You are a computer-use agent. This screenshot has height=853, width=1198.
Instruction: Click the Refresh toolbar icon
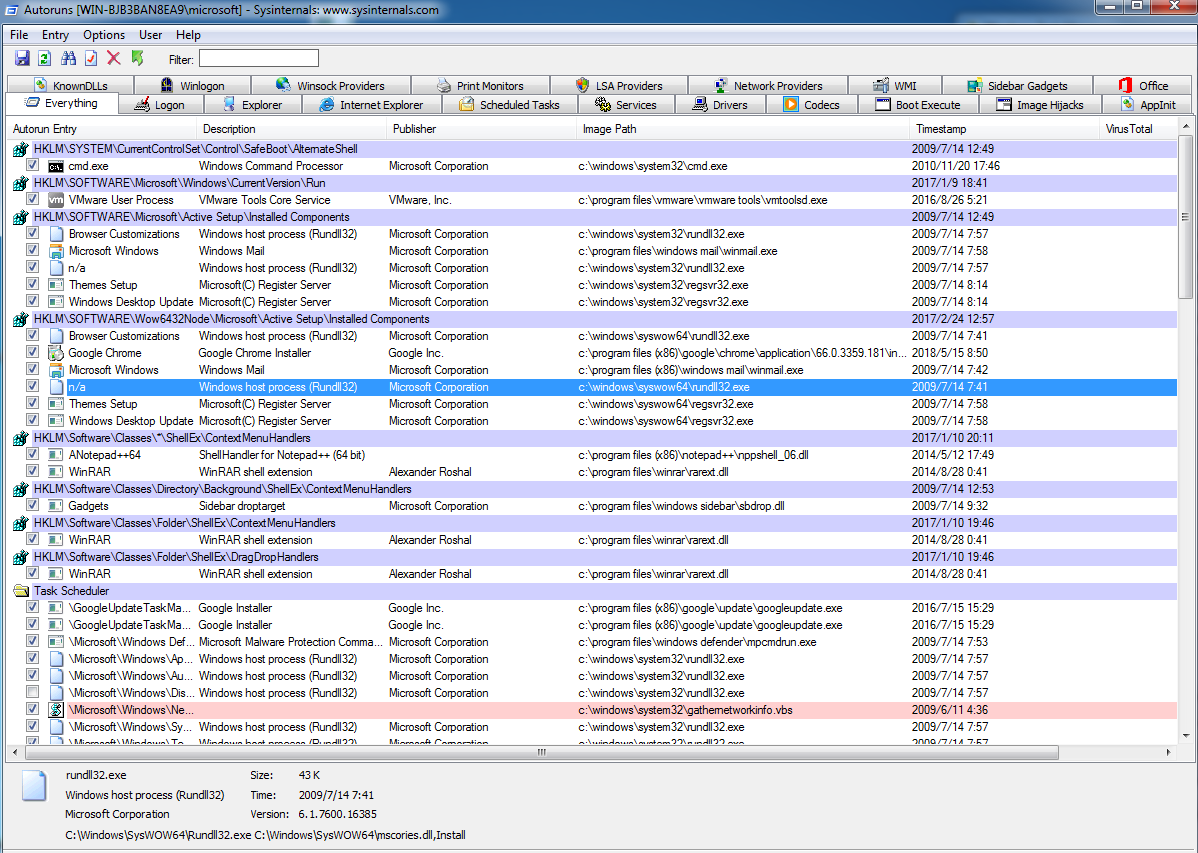coord(45,59)
